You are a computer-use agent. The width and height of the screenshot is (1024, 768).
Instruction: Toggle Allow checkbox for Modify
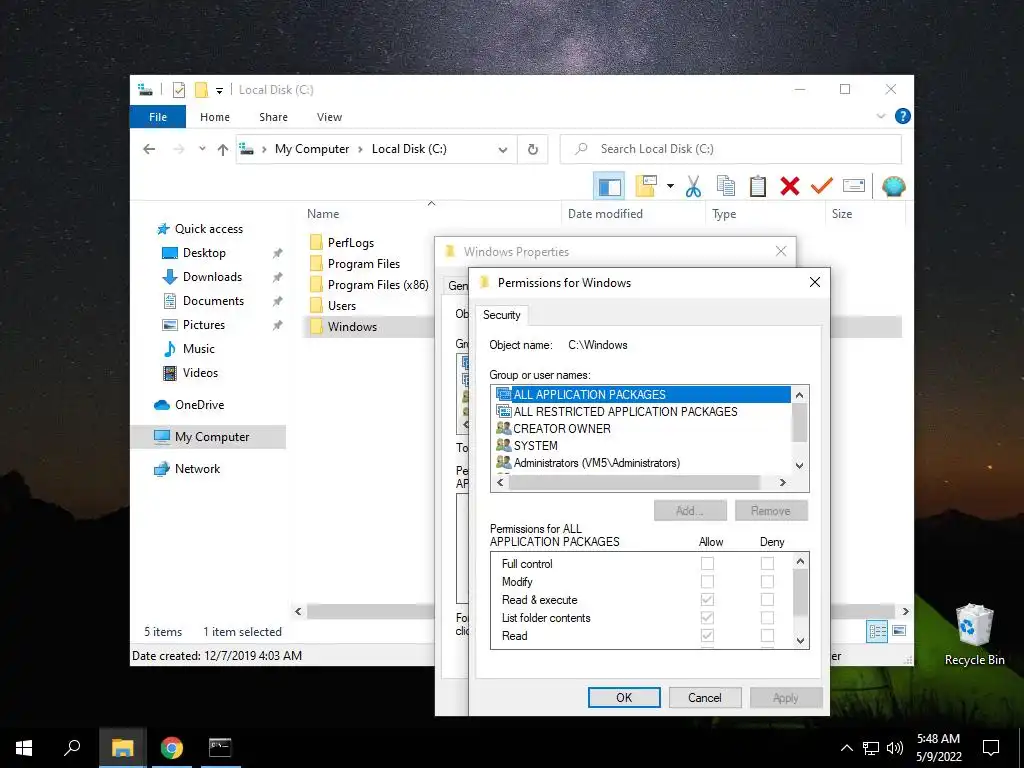707,581
